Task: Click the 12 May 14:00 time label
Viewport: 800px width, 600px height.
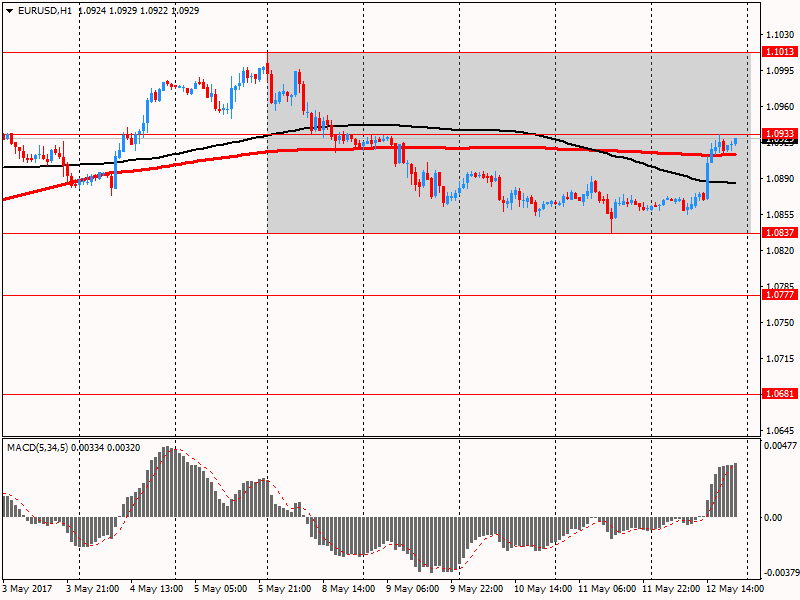Action: click(735, 589)
